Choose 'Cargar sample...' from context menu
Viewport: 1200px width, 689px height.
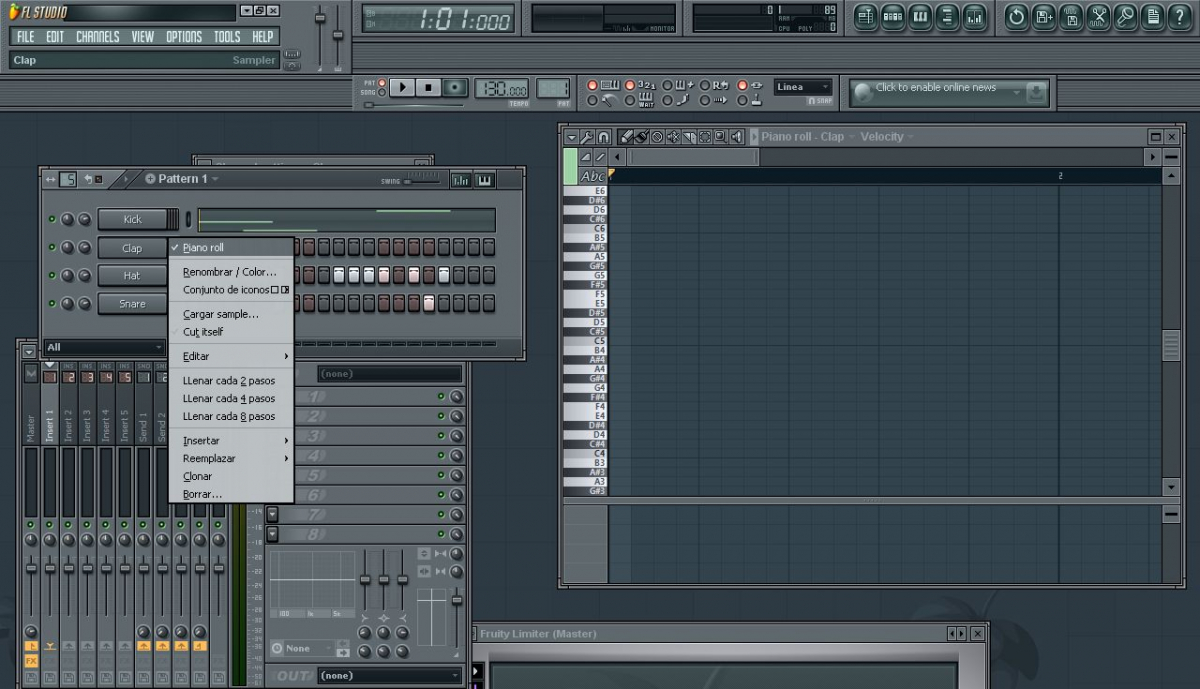[220, 314]
